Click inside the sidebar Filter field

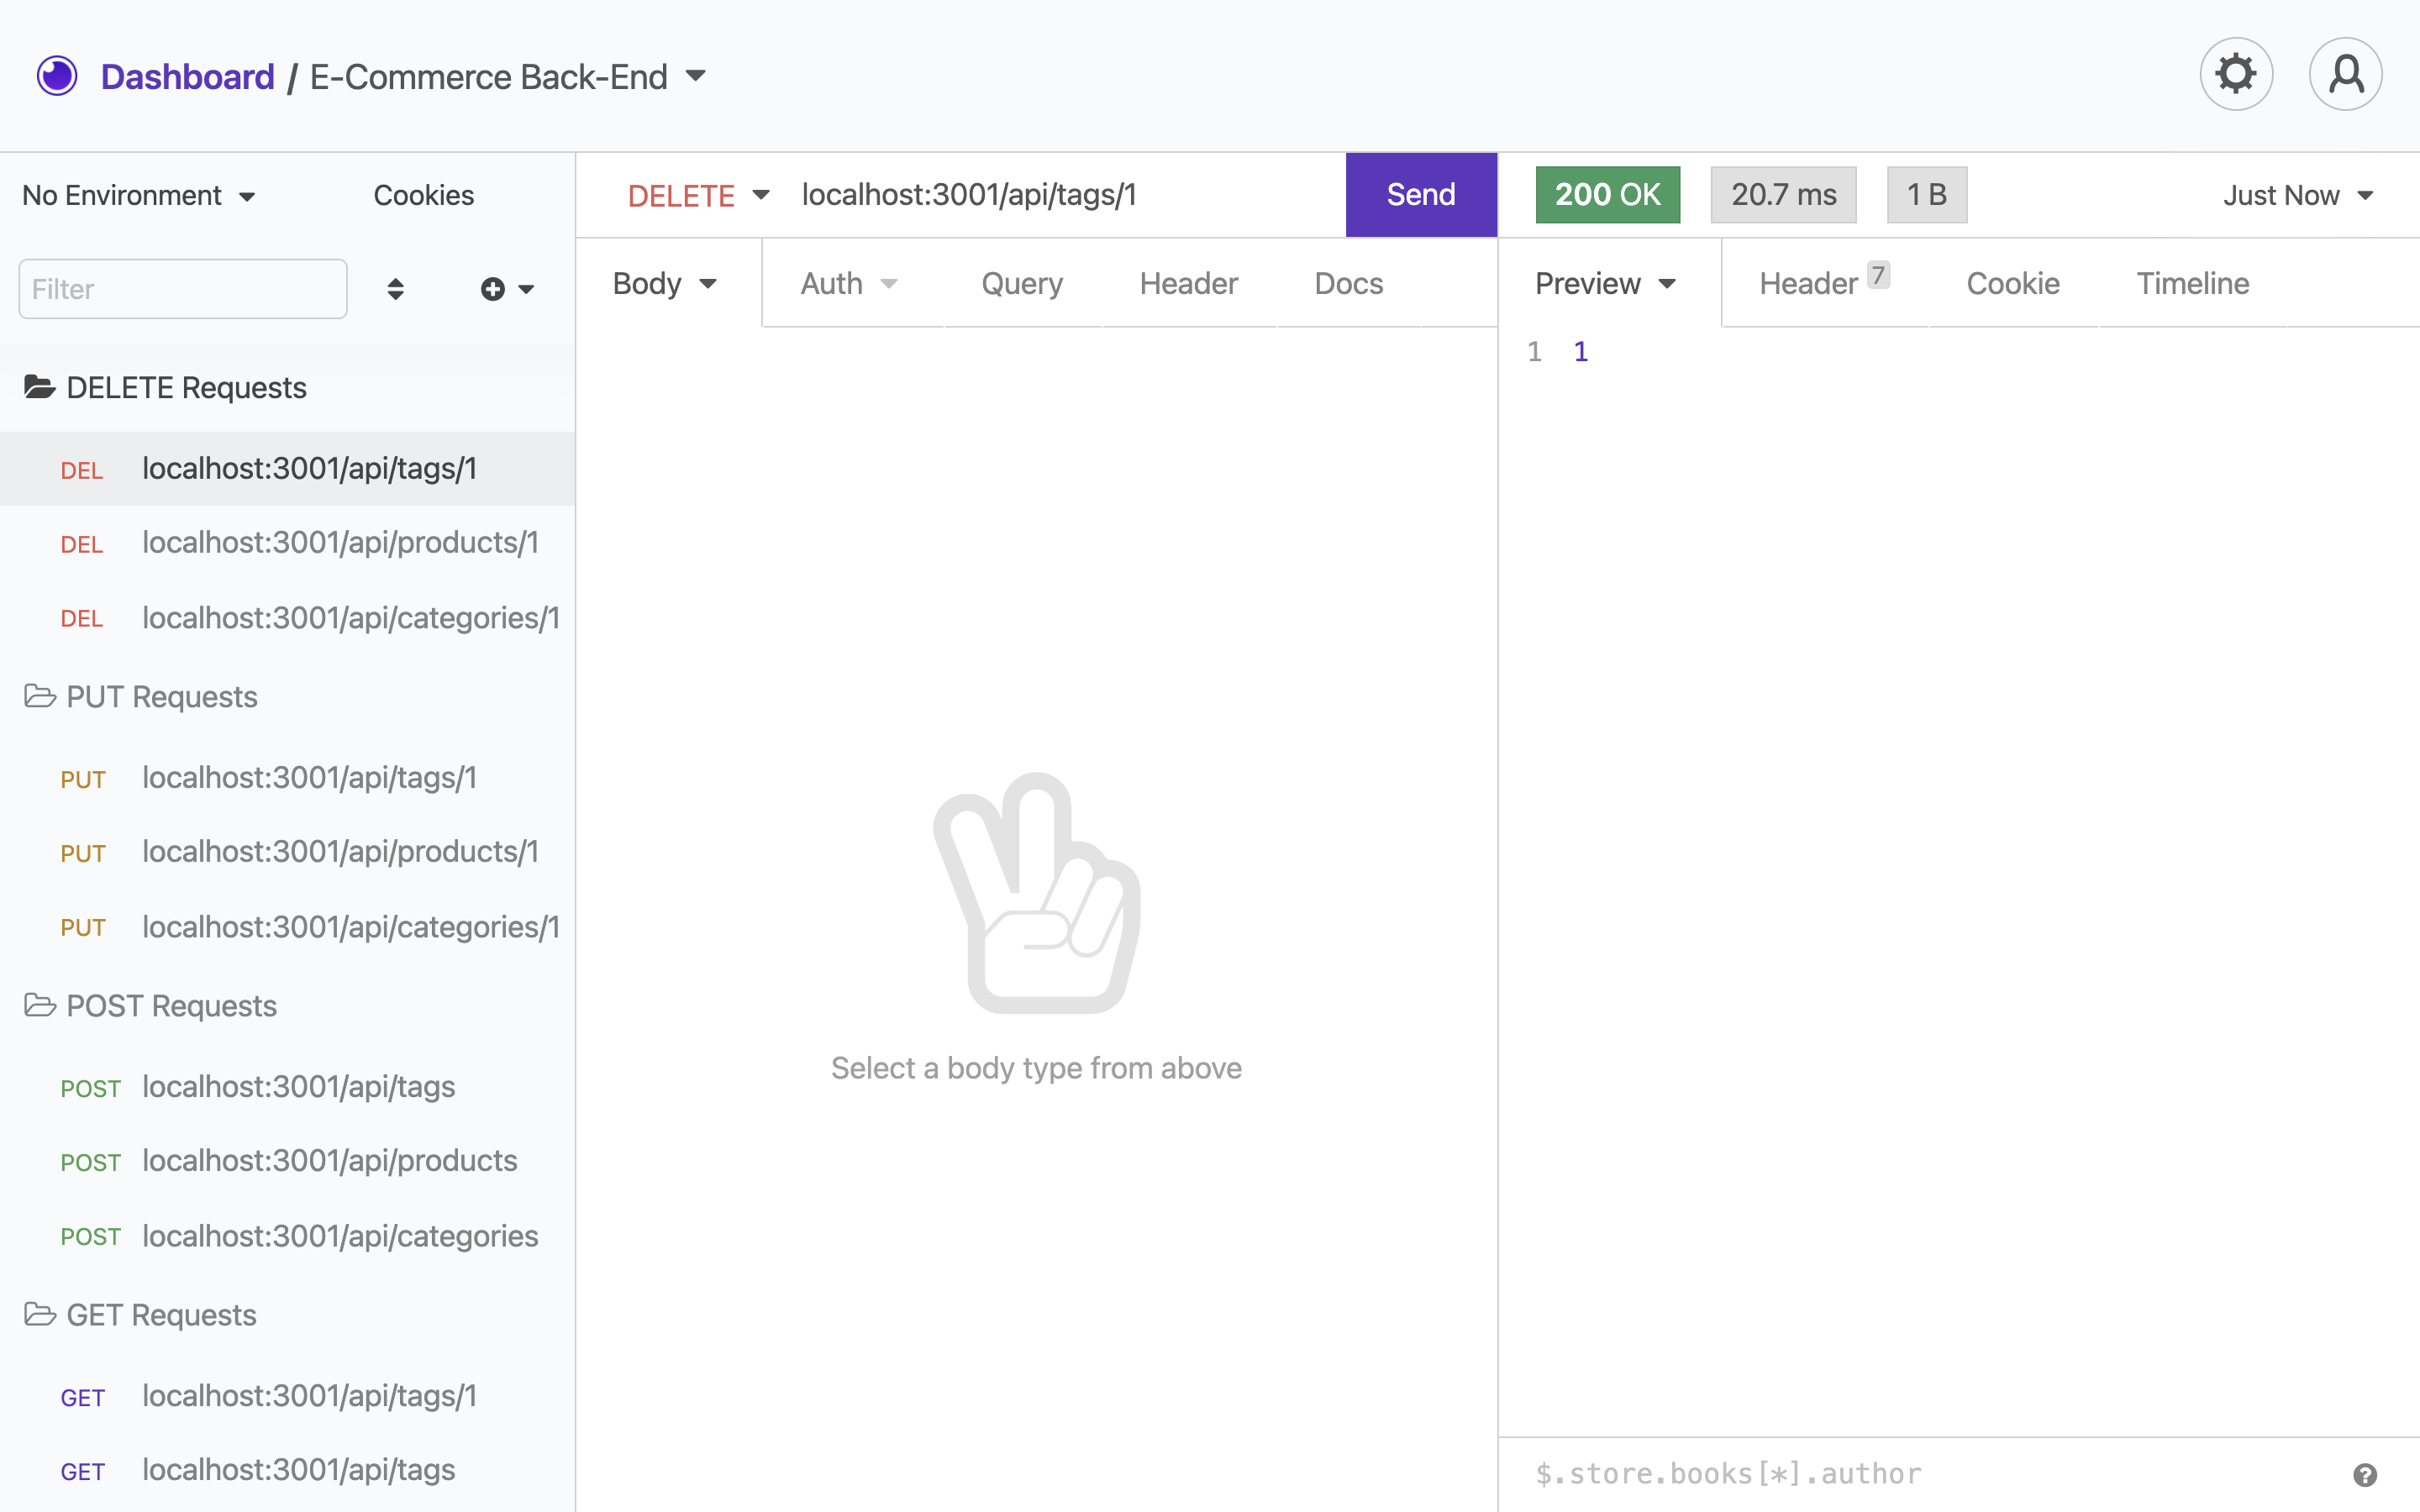[x=182, y=289]
